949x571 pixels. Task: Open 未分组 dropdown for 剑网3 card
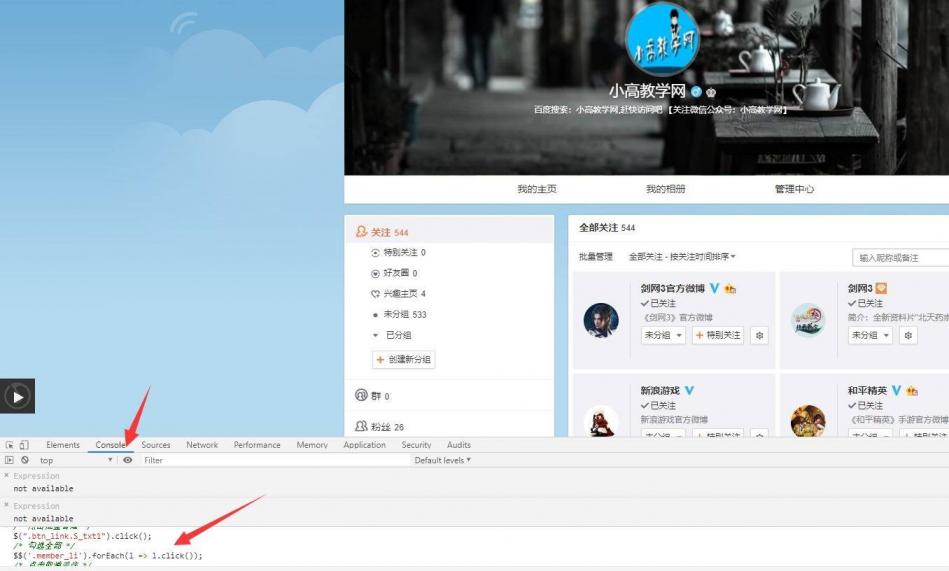pyautogui.click(x=870, y=335)
